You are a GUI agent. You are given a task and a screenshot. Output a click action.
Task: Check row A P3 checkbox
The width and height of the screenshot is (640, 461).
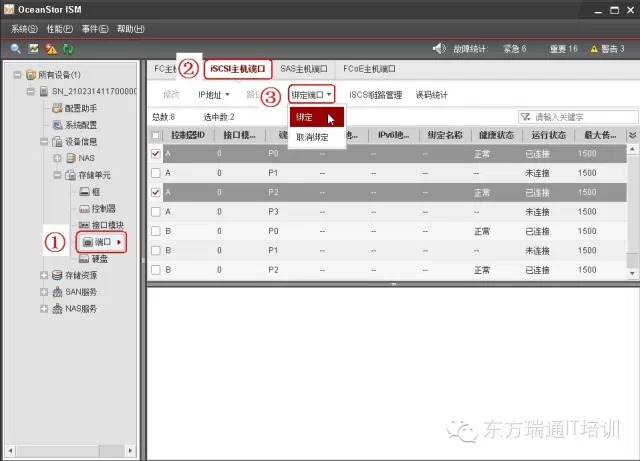[x=156, y=212]
